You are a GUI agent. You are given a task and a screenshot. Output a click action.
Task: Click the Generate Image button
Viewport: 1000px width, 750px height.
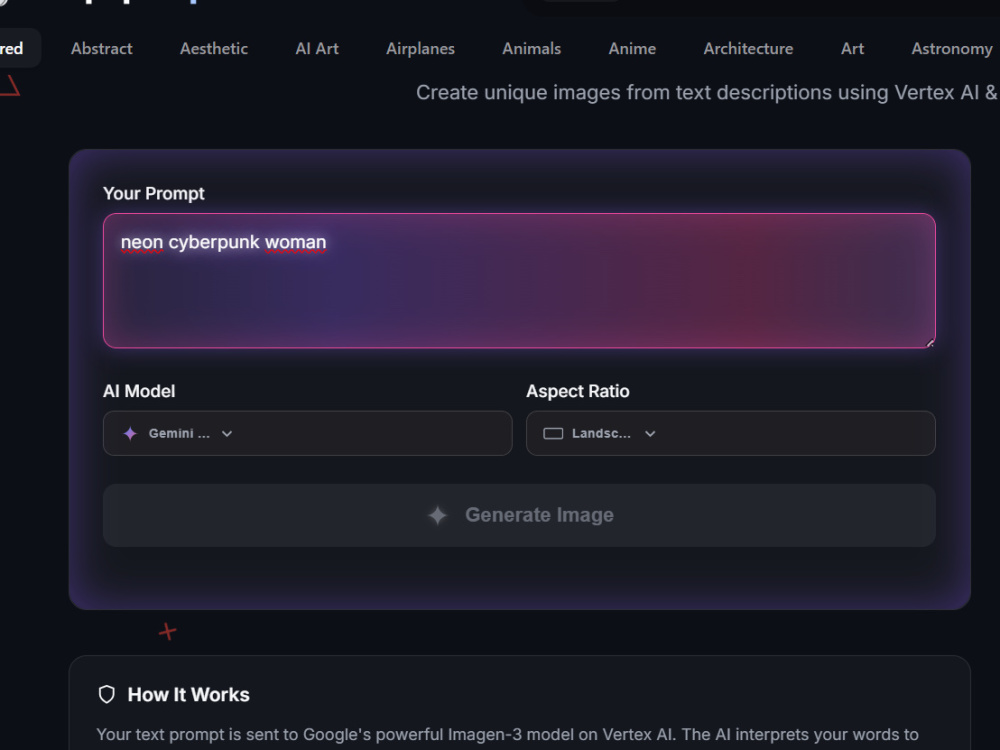[x=519, y=515]
